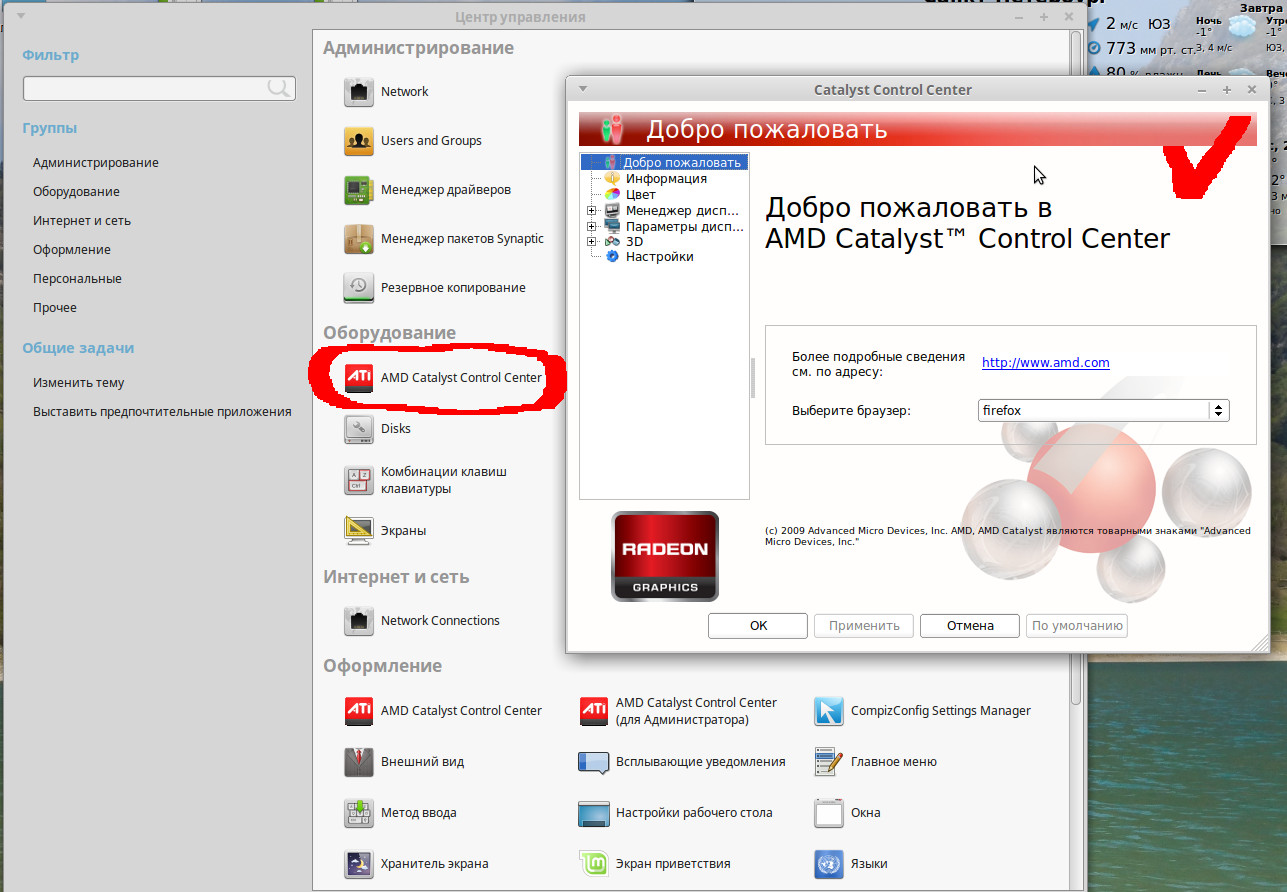Select the Оформление group in sidebar
This screenshot has width=1287, height=892.
pos(72,250)
